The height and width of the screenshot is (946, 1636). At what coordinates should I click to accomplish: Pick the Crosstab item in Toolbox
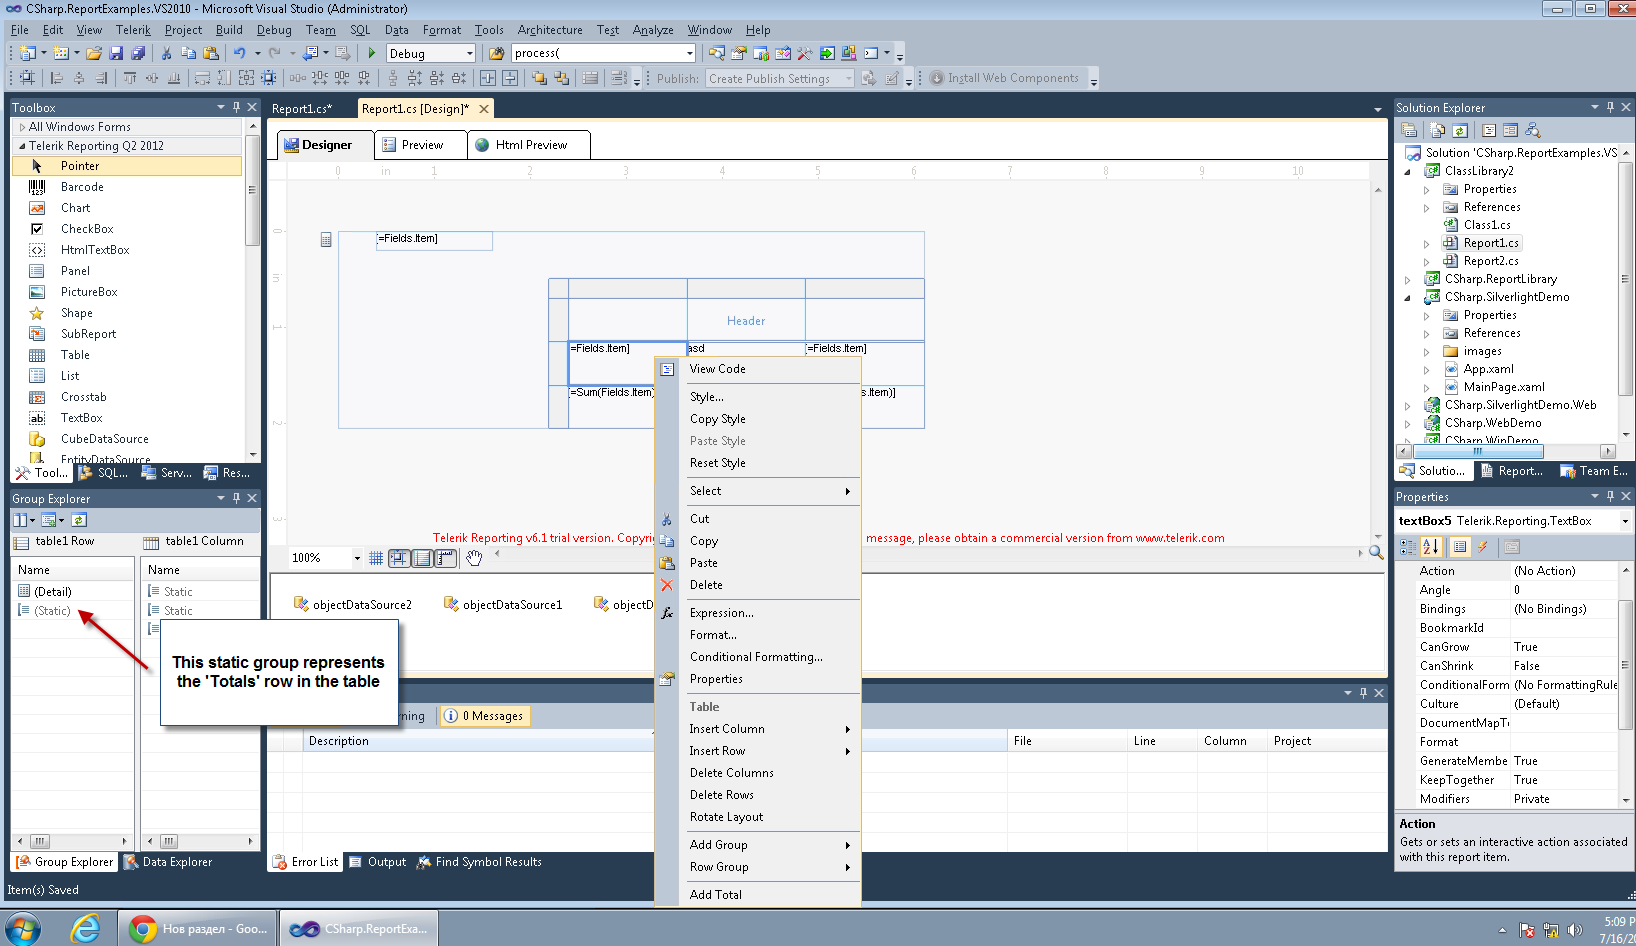pos(83,397)
